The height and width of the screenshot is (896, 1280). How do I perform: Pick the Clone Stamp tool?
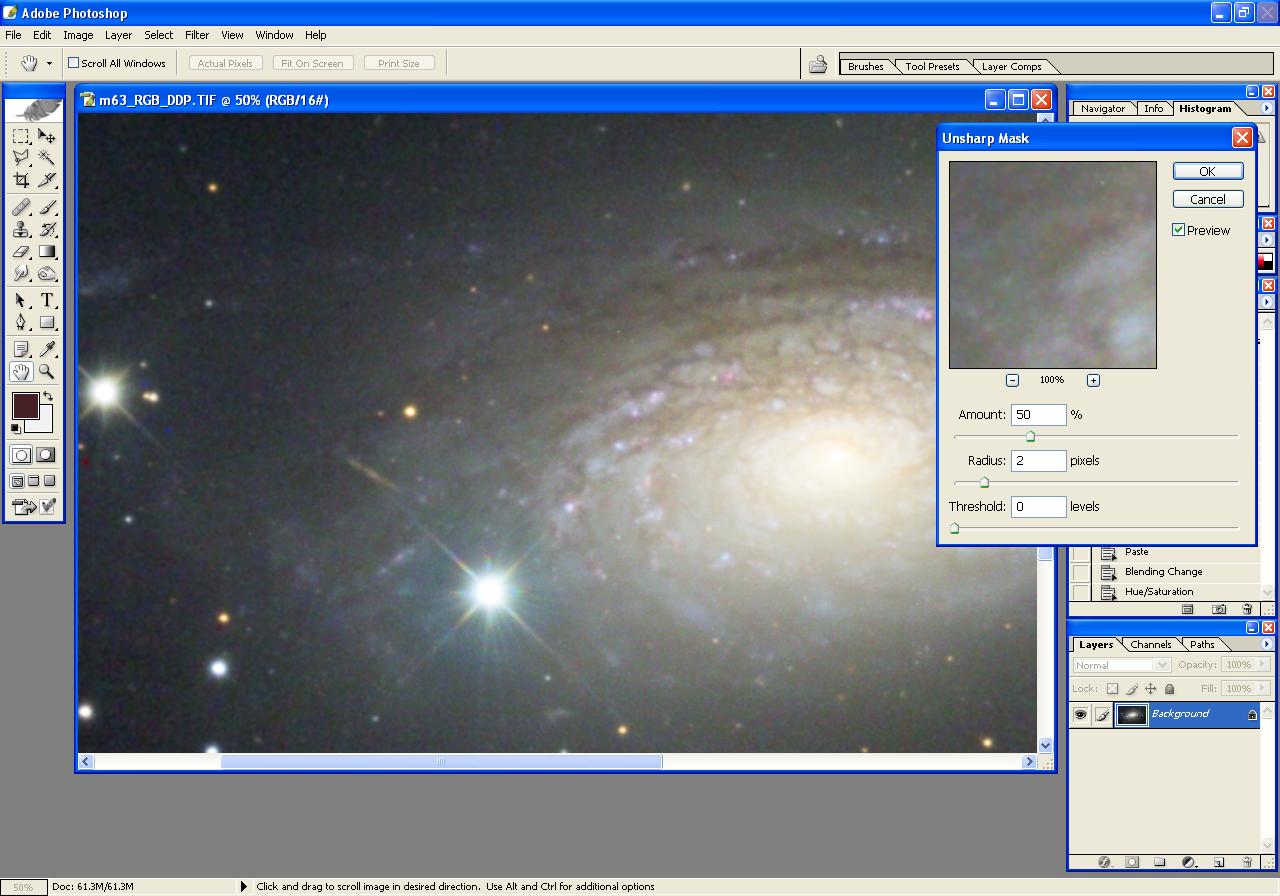(21, 230)
